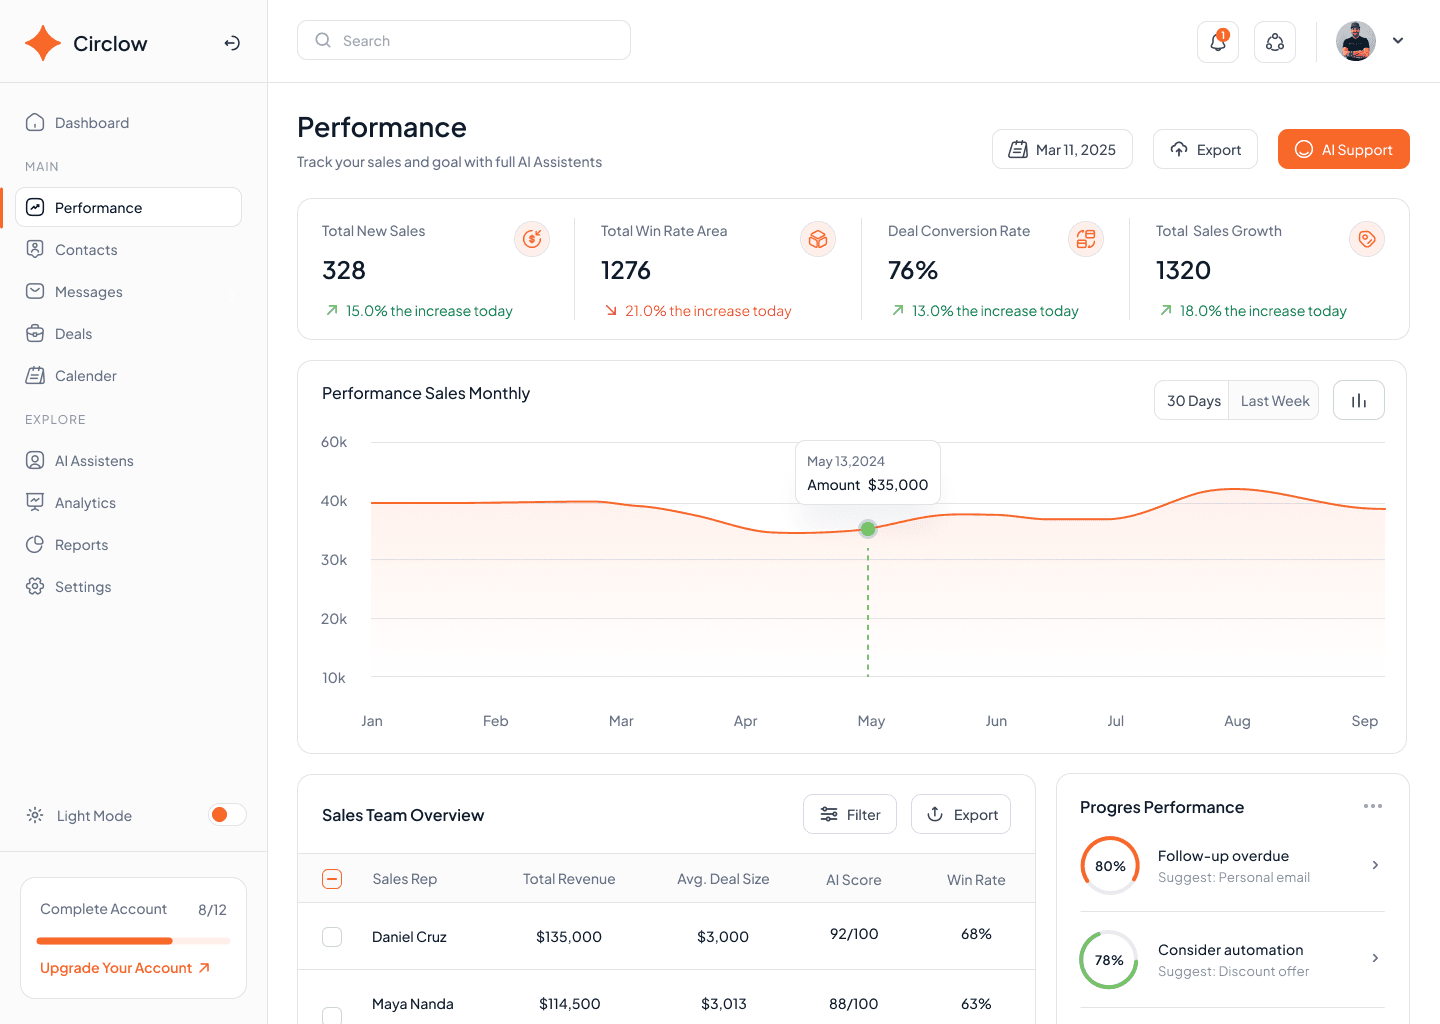Focus the Search input field
The image size is (1440, 1024).
pyautogui.click(x=464, y=40)
